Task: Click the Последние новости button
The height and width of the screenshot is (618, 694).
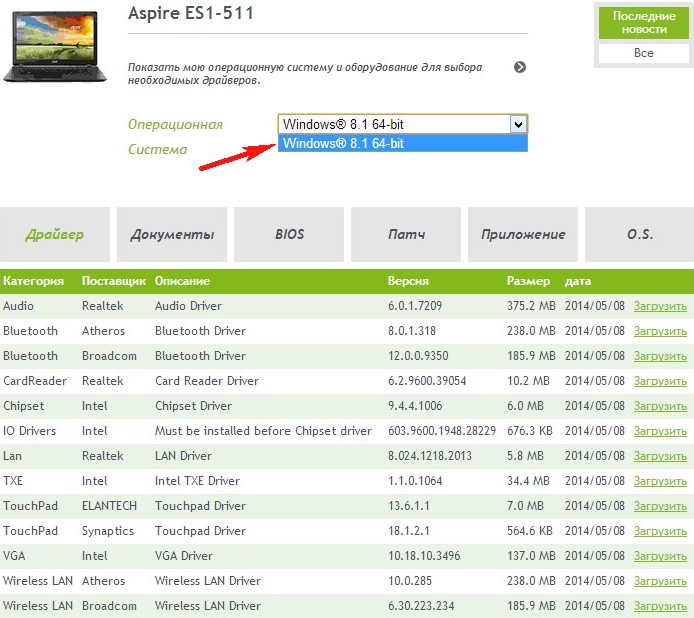Action: click(644, 23)
